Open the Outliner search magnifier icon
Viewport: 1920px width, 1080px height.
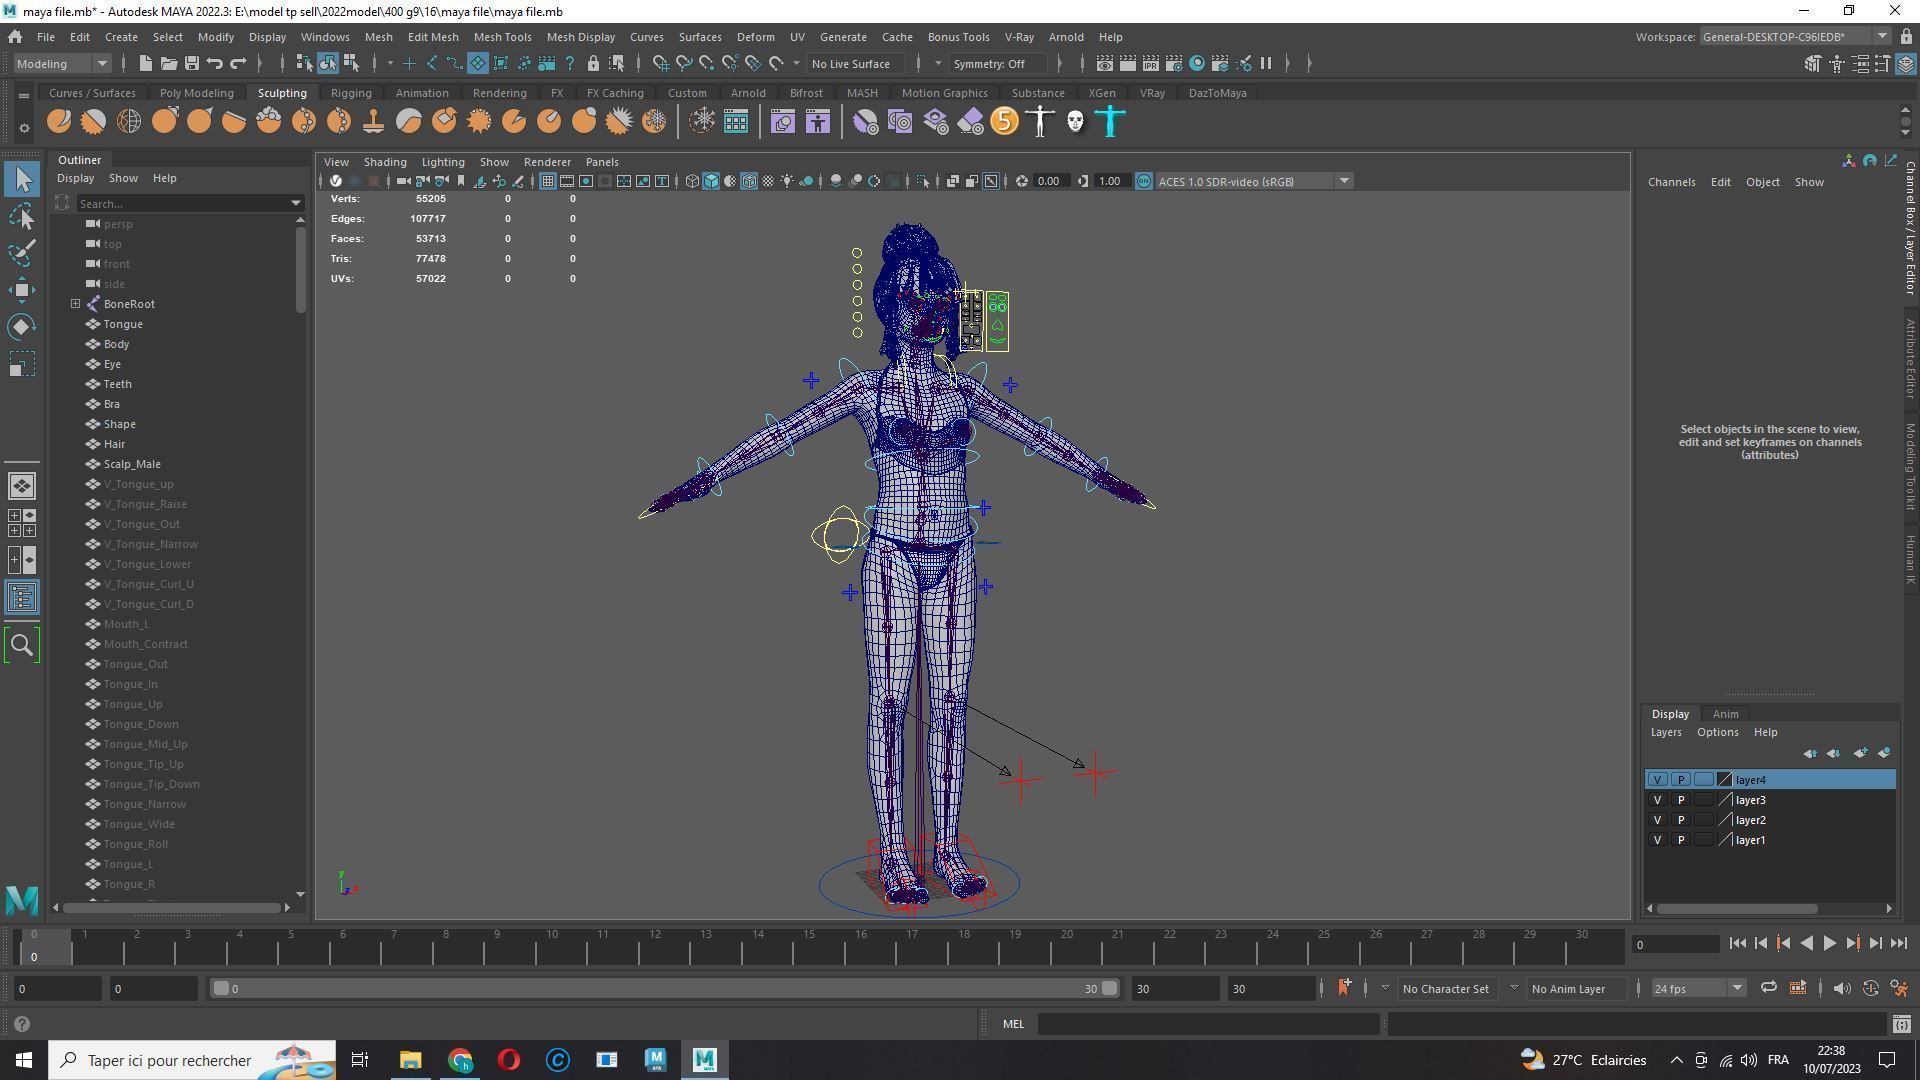tap(22, 645)
